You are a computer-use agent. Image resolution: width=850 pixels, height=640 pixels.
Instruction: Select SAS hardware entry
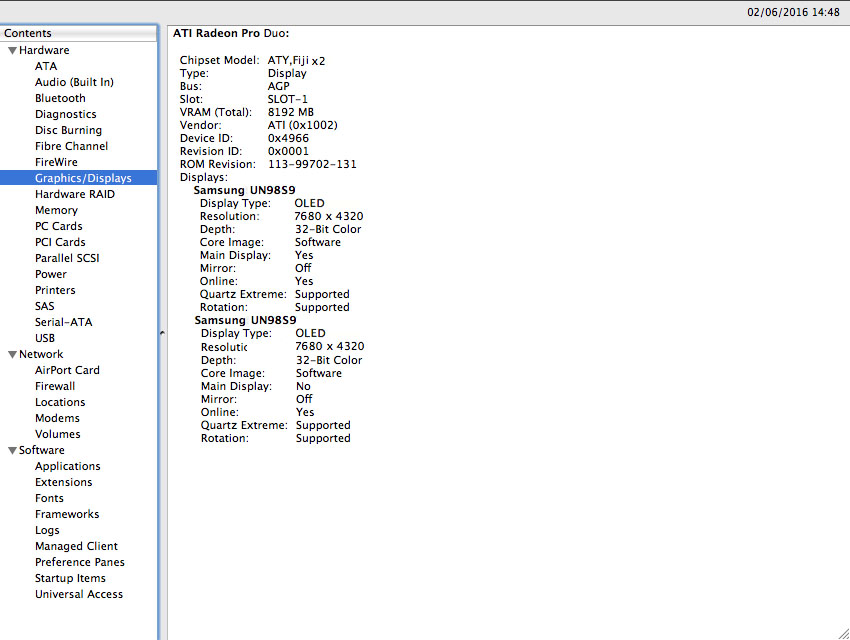45,306
